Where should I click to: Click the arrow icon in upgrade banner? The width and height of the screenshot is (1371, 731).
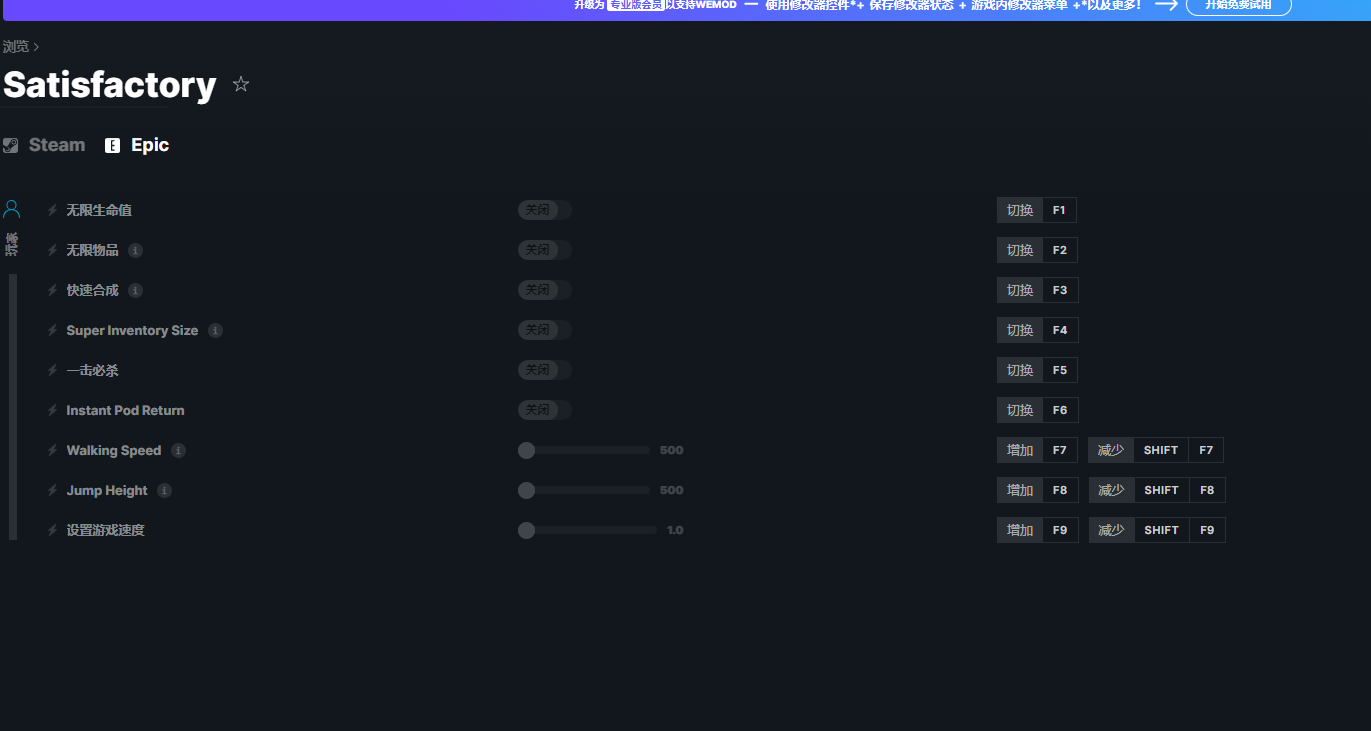tap(1166, 5)
